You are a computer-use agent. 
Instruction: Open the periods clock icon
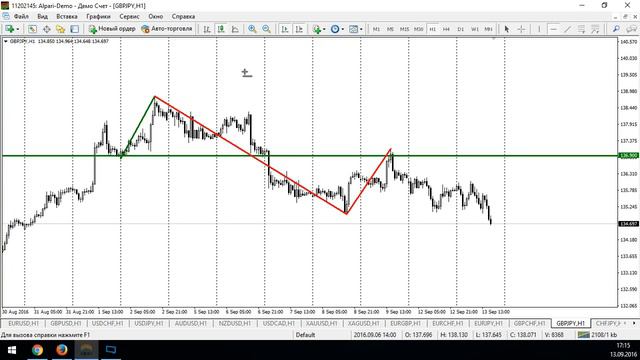(x=335, y=29)
